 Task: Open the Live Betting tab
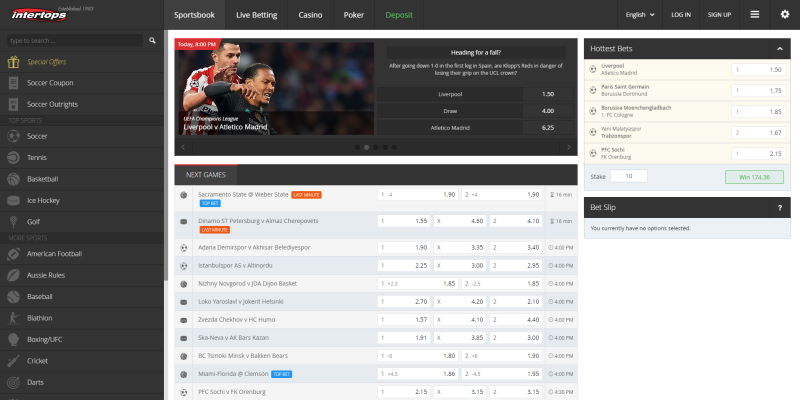tap(257, 15)
